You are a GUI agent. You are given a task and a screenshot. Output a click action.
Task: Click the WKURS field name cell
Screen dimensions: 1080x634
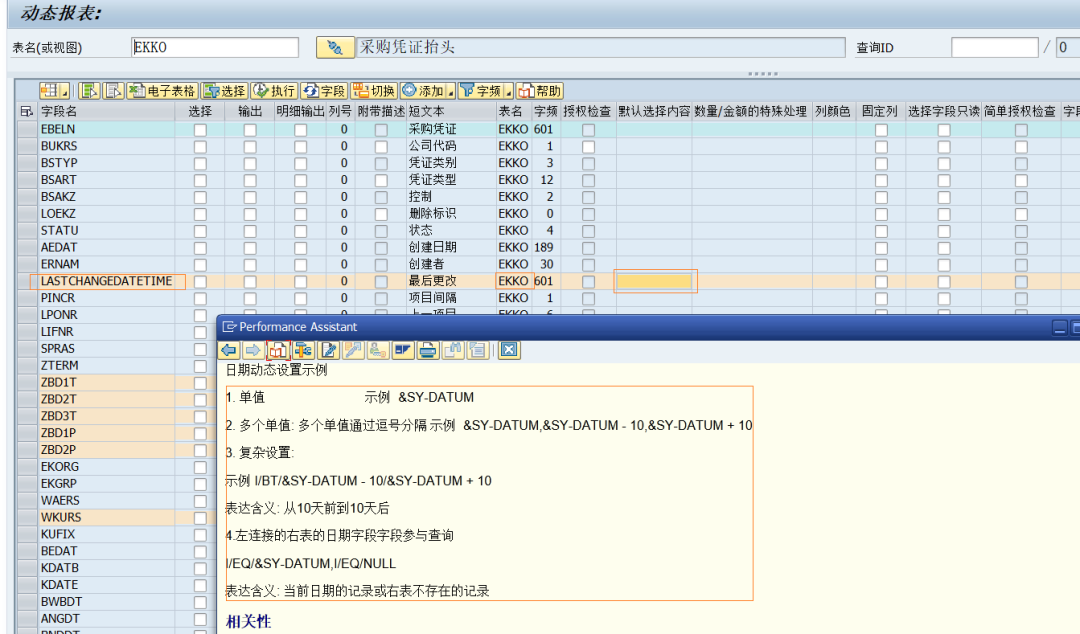pyautogui.click(x=107, y=517)
